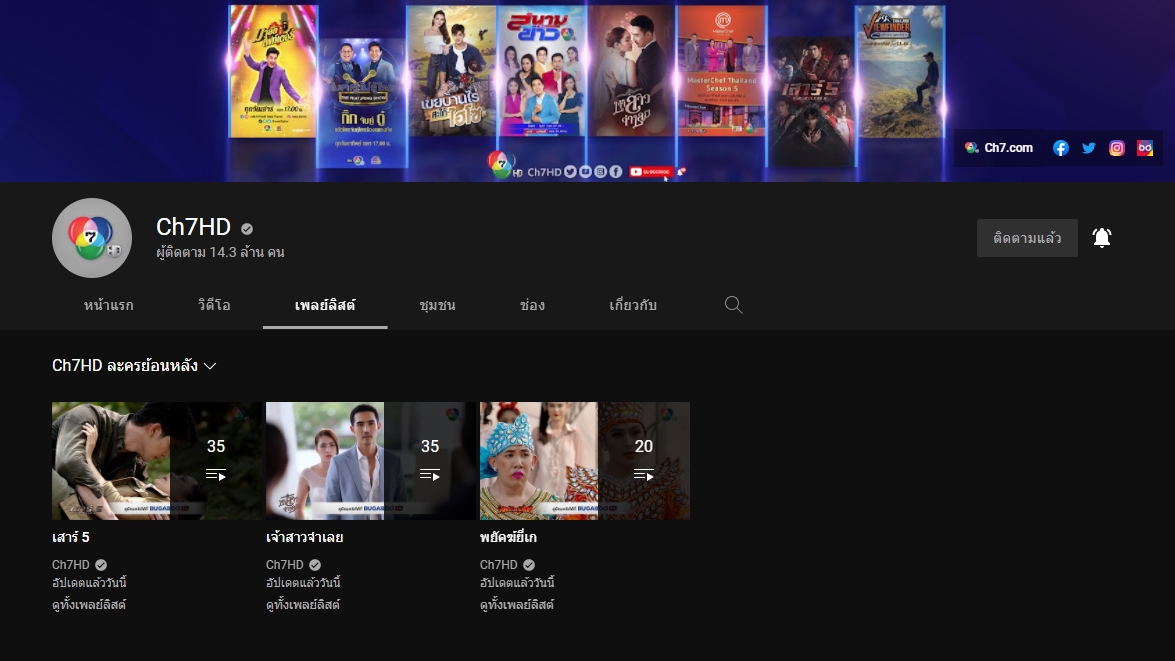Click the พยัคฆ์ยี่เก playlist title
The image size is (1175, 661).
coord(508,537)
